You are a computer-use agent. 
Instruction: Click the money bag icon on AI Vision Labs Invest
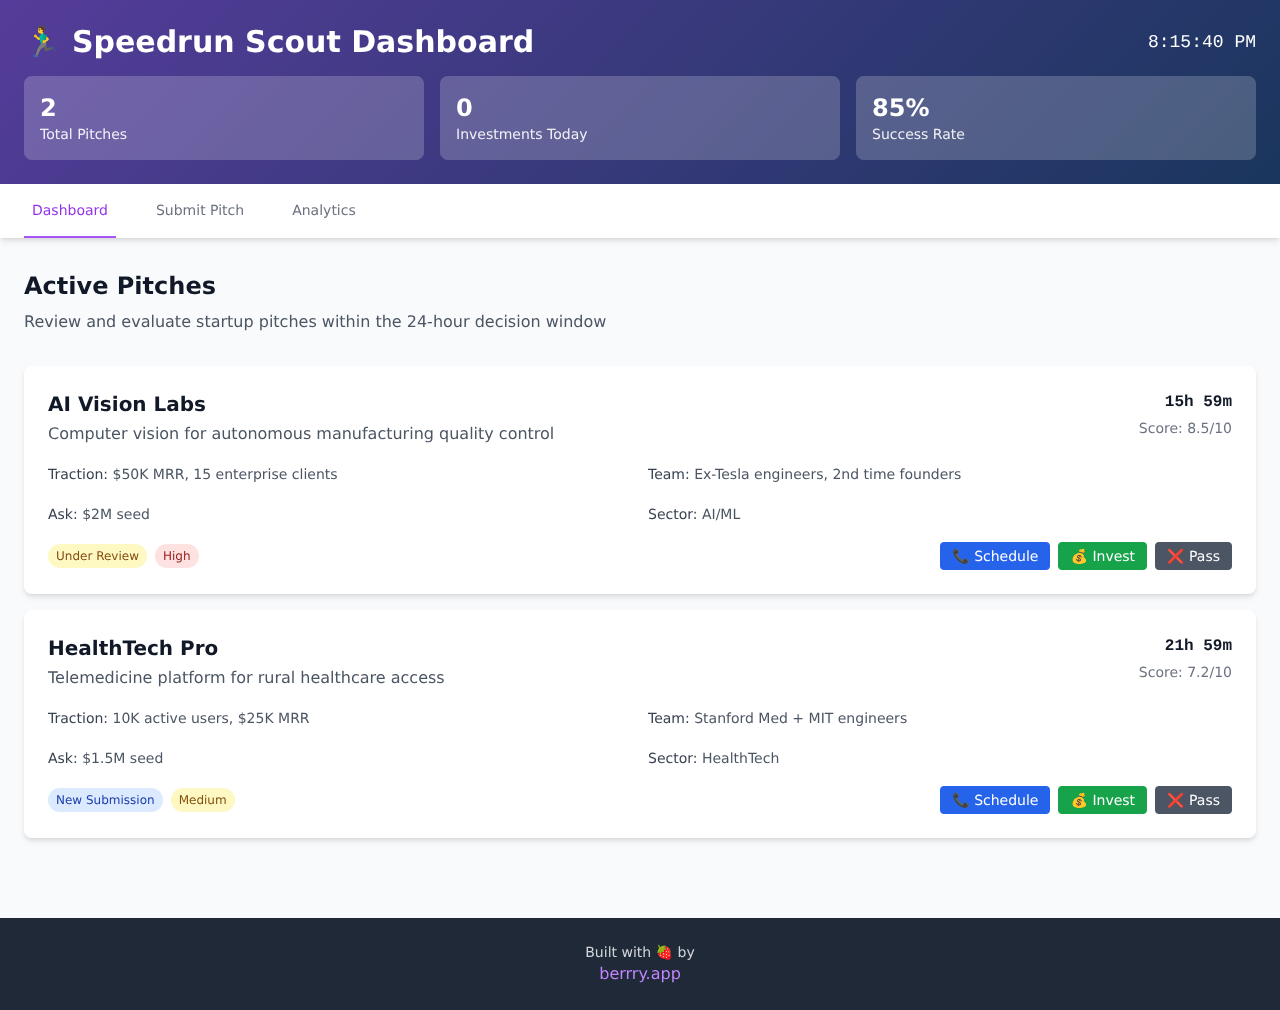pyautogui.click(x=1078, y=556)
